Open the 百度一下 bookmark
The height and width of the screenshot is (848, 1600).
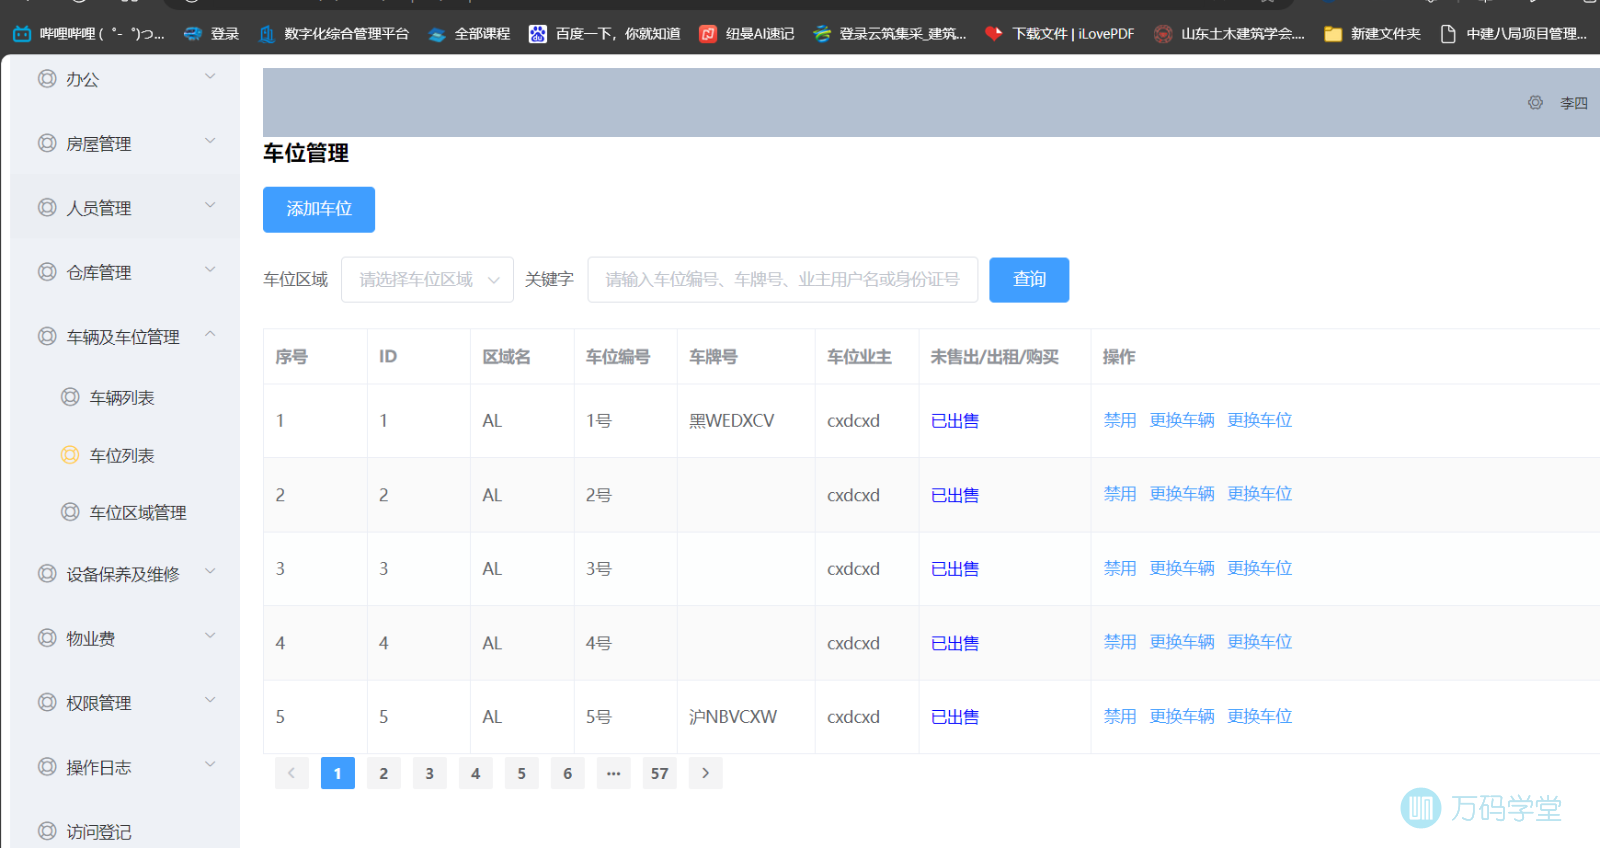coord(604,34)
